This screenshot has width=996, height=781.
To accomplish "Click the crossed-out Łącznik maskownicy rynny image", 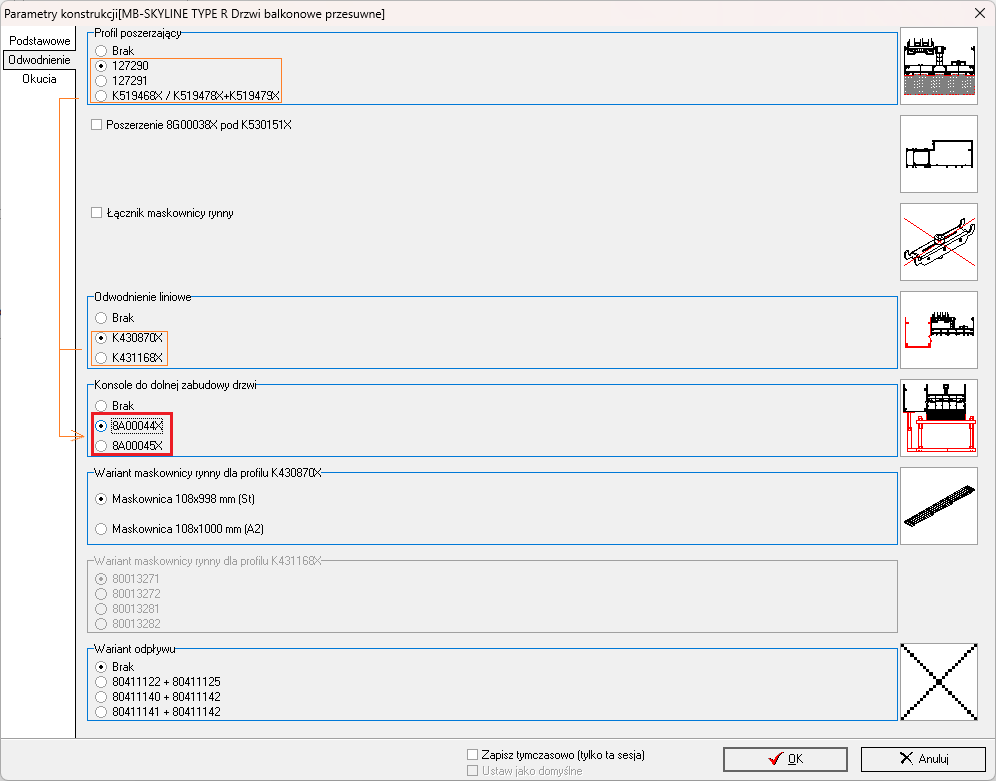I will point(938,242).
